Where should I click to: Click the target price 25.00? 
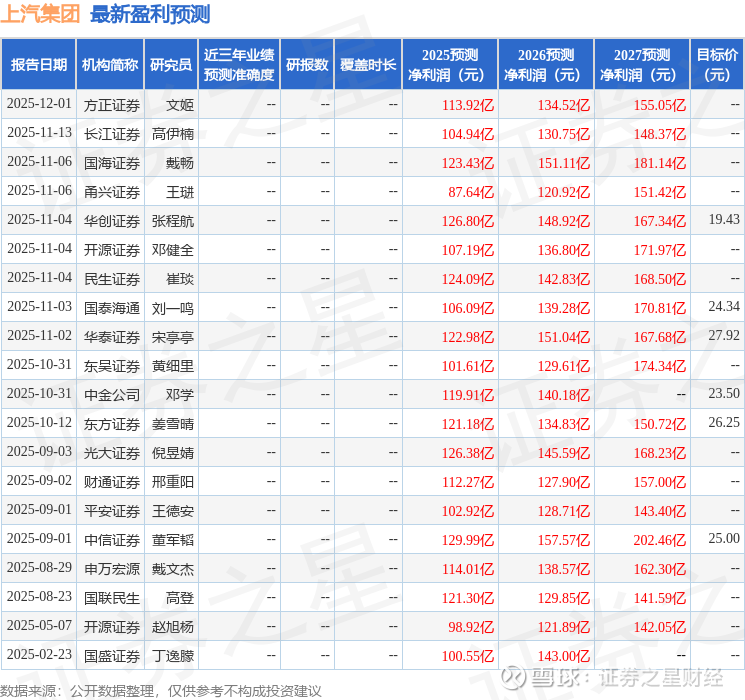tap(724, 538)
